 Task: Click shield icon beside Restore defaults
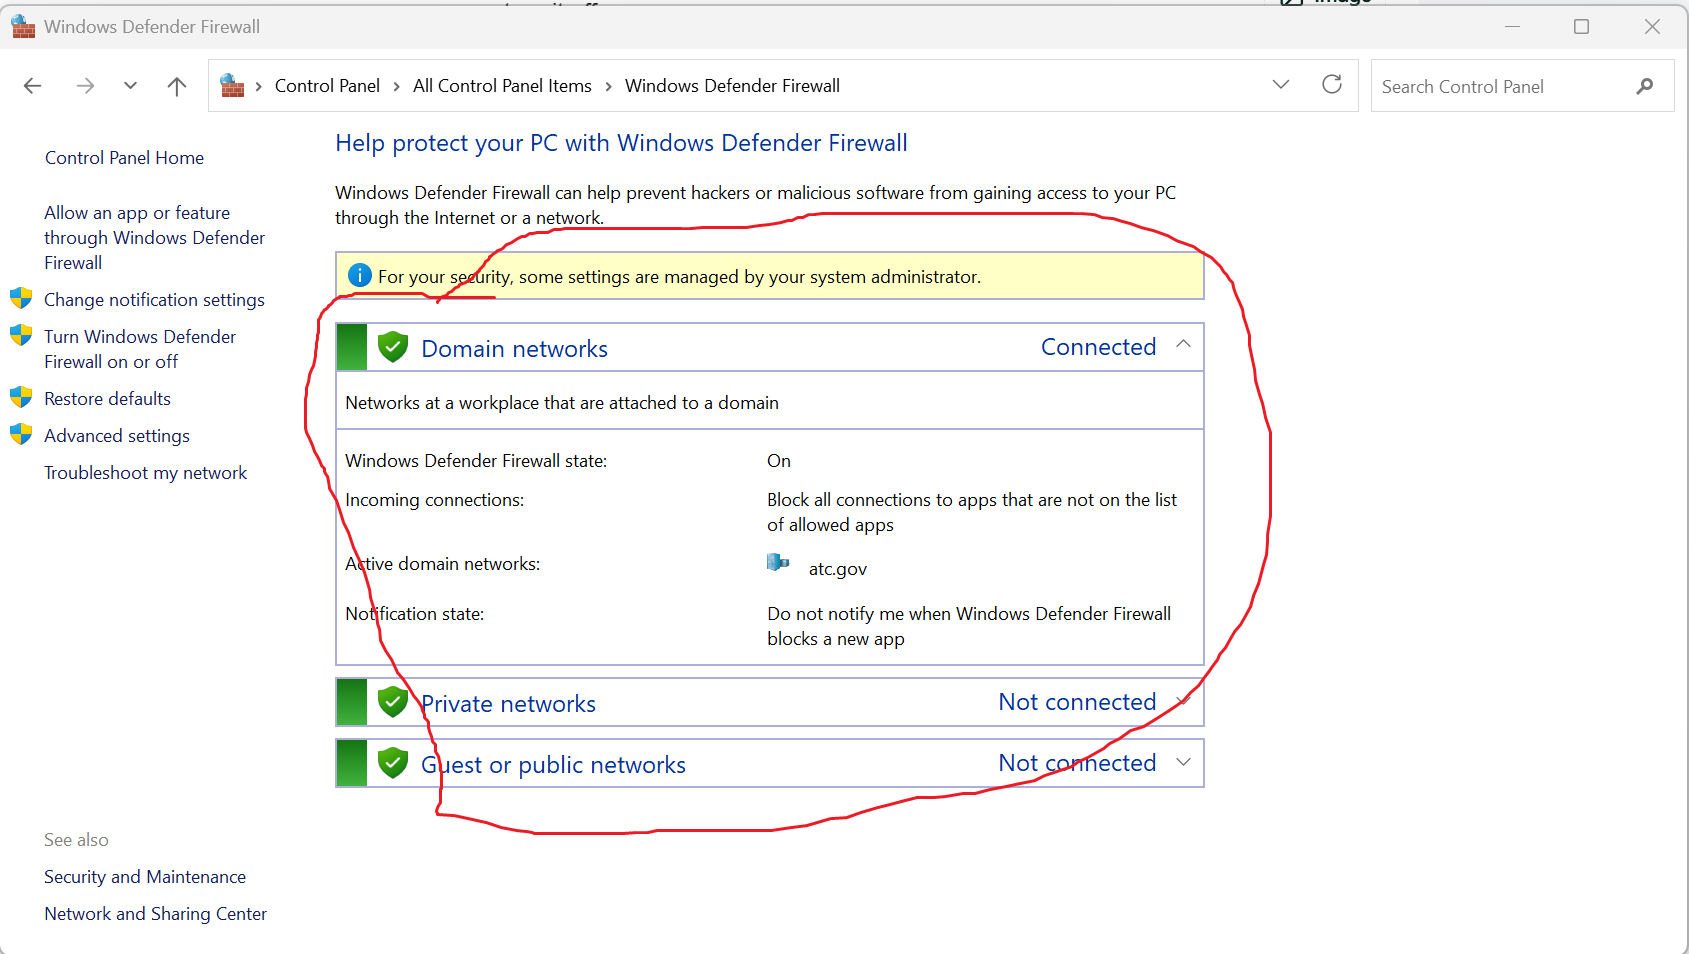click(x=21, y=397)
